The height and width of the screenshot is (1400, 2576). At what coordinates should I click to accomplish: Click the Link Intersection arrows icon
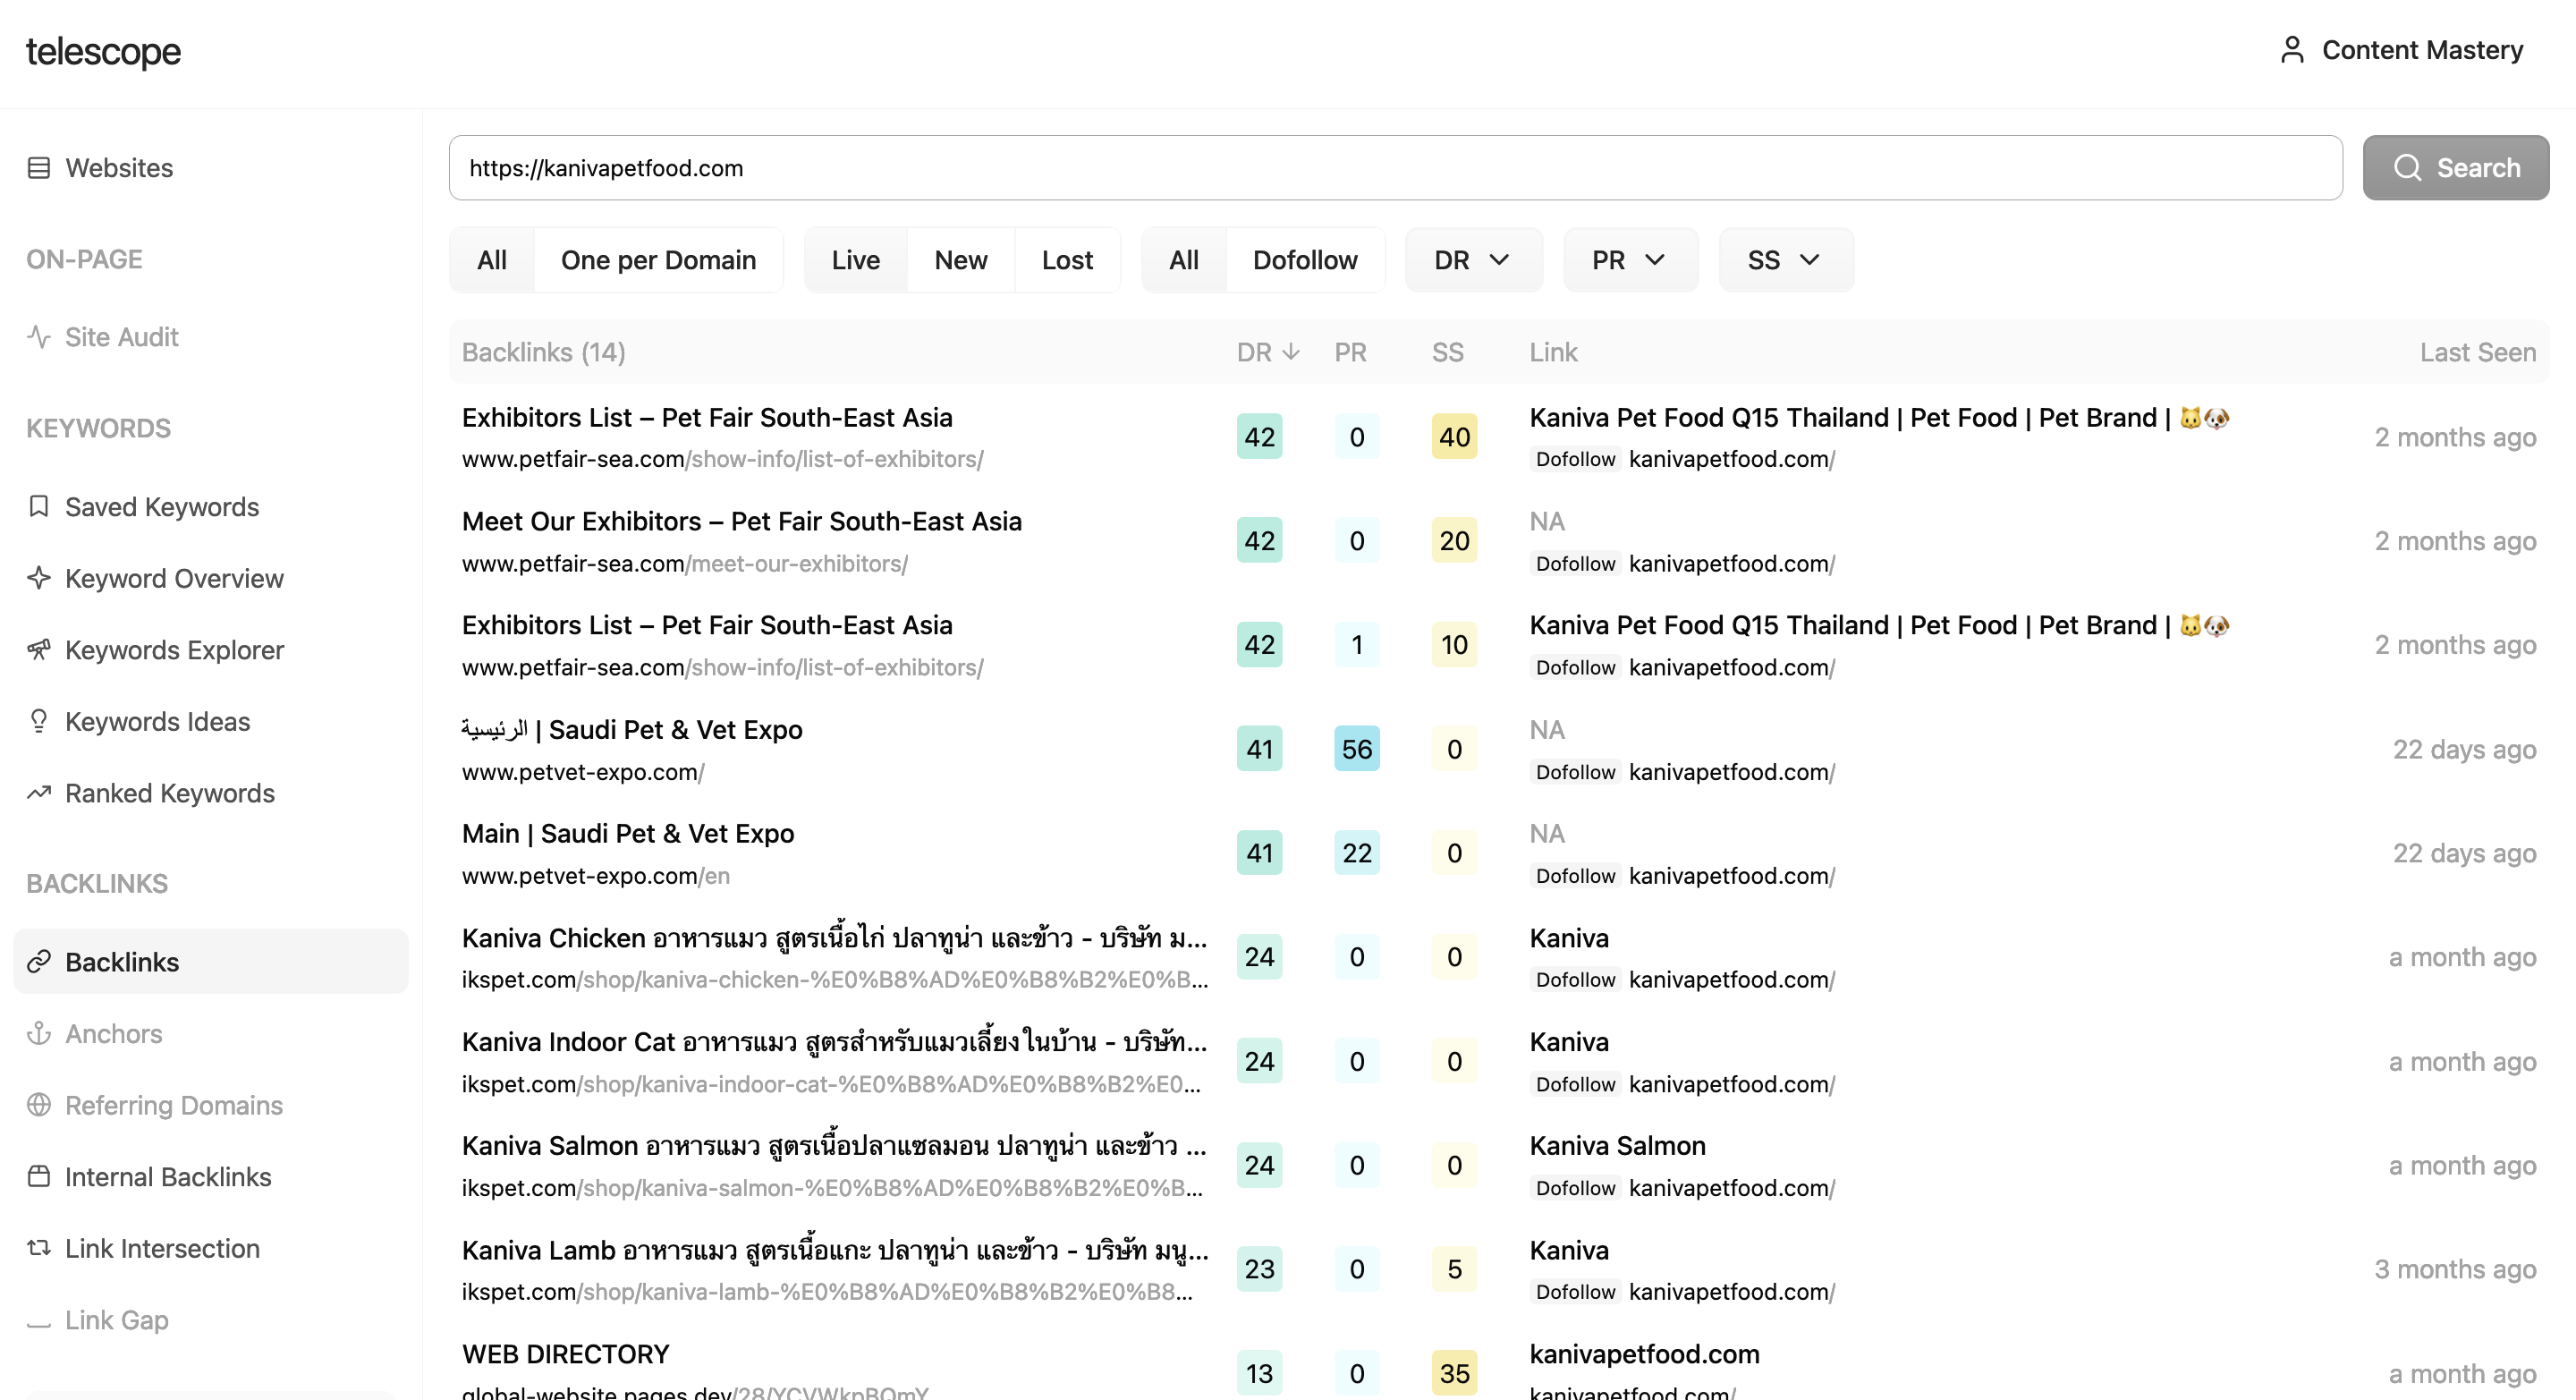pos(39,1248)
